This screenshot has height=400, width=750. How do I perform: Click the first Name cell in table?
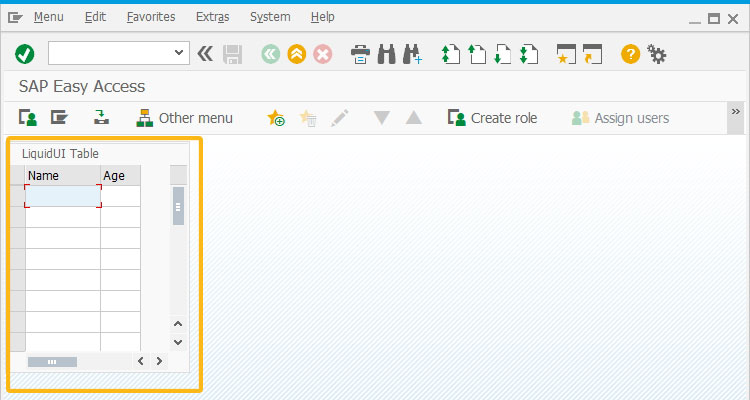click(x=63, y=196)
